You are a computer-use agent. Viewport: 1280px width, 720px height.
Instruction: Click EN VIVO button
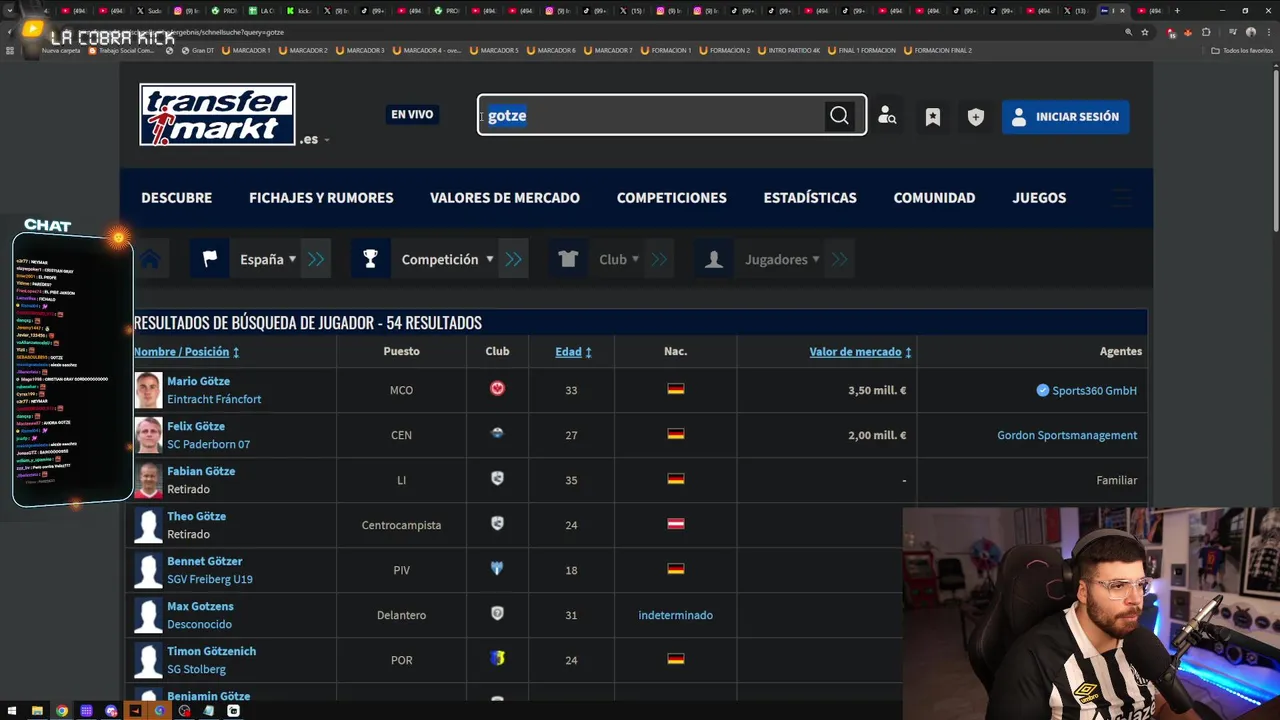coord(412,114)
